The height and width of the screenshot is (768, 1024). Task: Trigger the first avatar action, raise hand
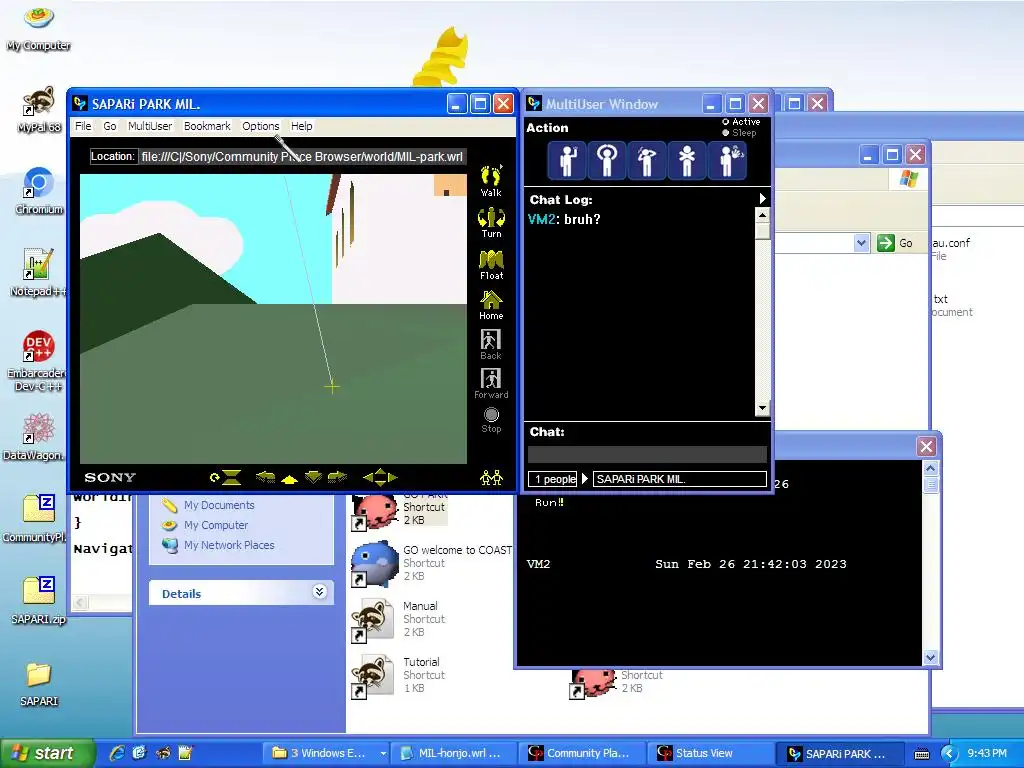click(567, 160)
